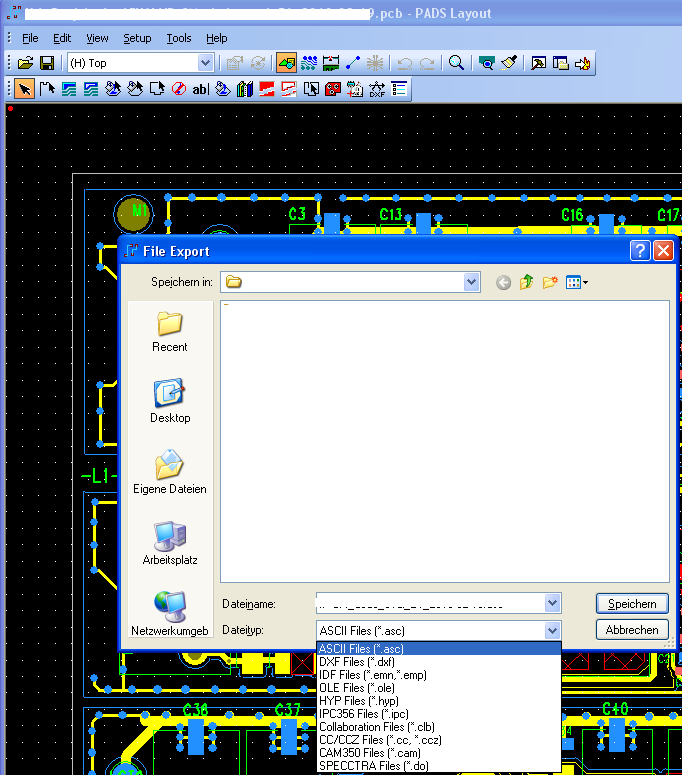
Task: Open the Design Toolbar wavy traces icon
Action: pyautogui.click(x=309, y=63)
